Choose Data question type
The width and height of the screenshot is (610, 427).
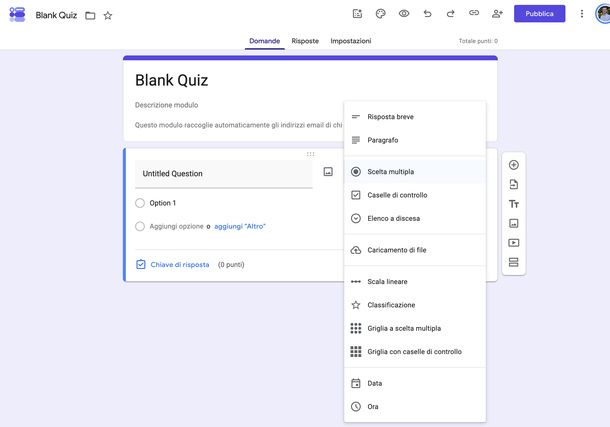tap(415, 383)
